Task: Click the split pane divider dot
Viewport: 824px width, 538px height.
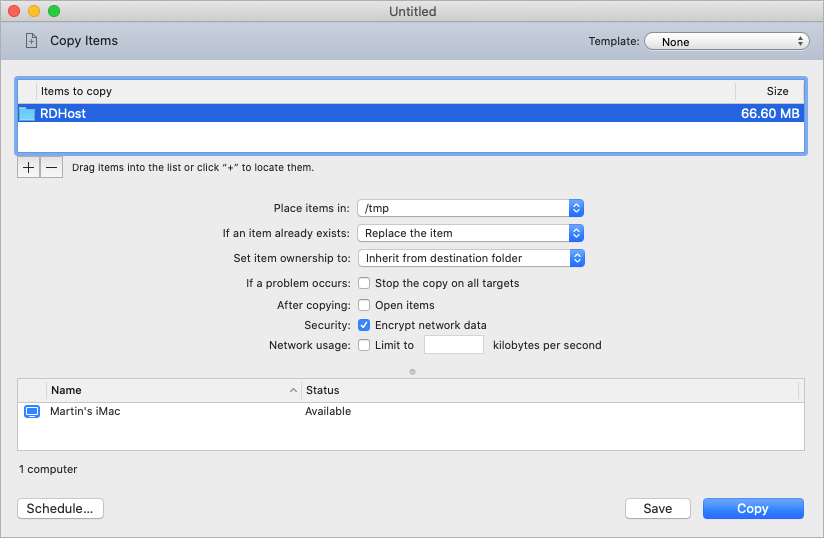Action: (412, 371)
